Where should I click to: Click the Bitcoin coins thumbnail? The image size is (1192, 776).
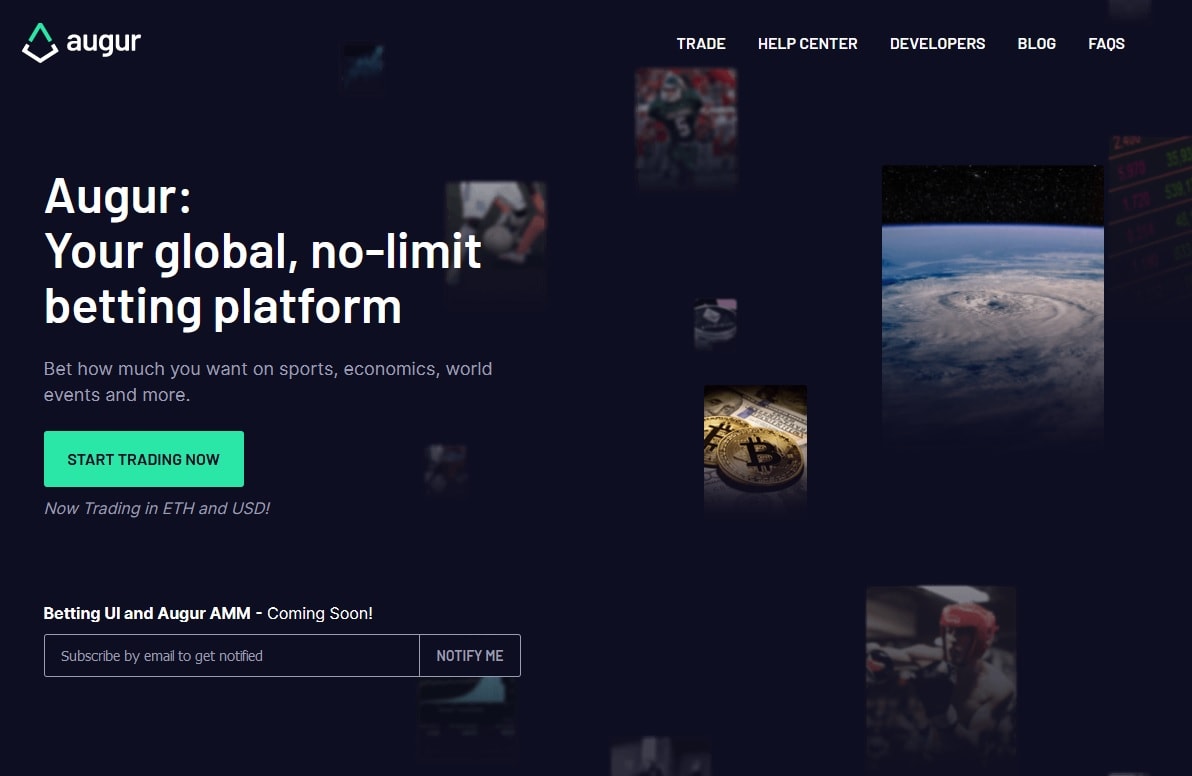point(755,448)
